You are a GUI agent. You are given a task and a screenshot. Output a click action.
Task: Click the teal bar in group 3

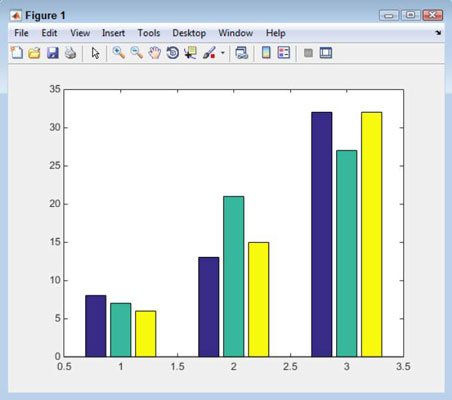tap(347, 253)
